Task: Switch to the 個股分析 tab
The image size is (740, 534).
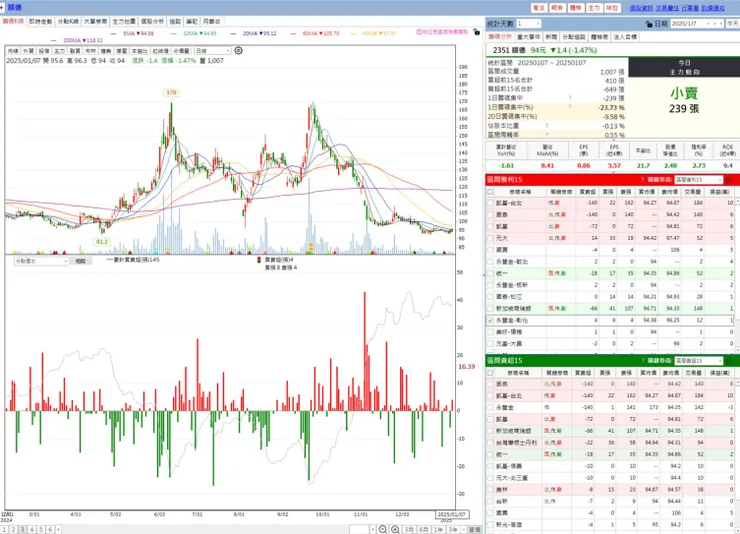Action: (152, 22)
